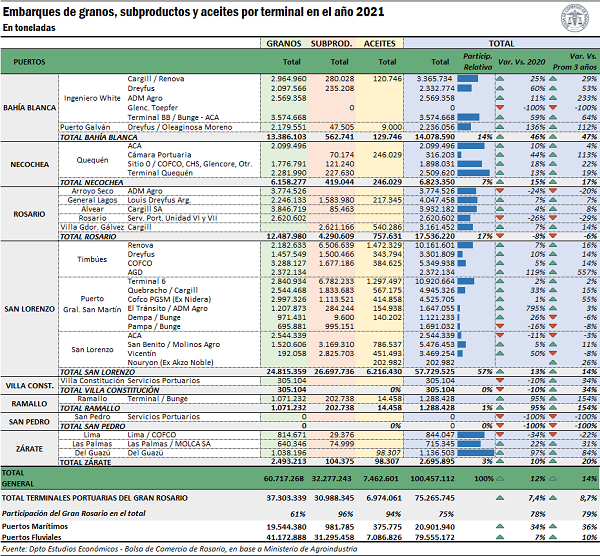Screen dimensions: 600x556
Task: Click red down arrow beside -34% in Lima / COFCO row
Action: (500, 435)
